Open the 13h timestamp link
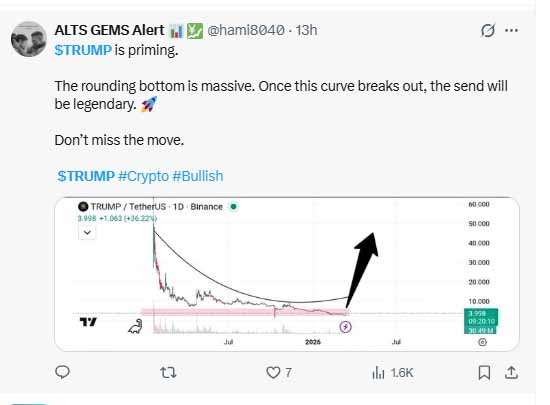550x405 pixels. pyautogui.click(x=306, y=31)
